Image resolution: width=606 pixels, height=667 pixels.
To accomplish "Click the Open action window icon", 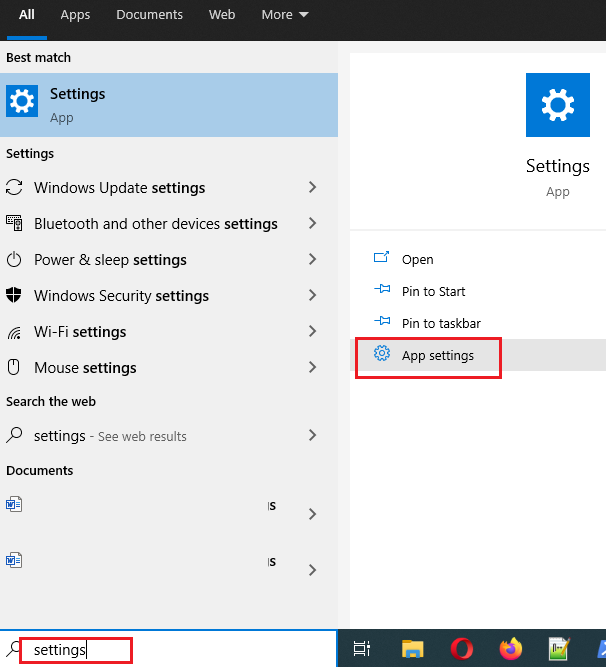I will 381,257.
